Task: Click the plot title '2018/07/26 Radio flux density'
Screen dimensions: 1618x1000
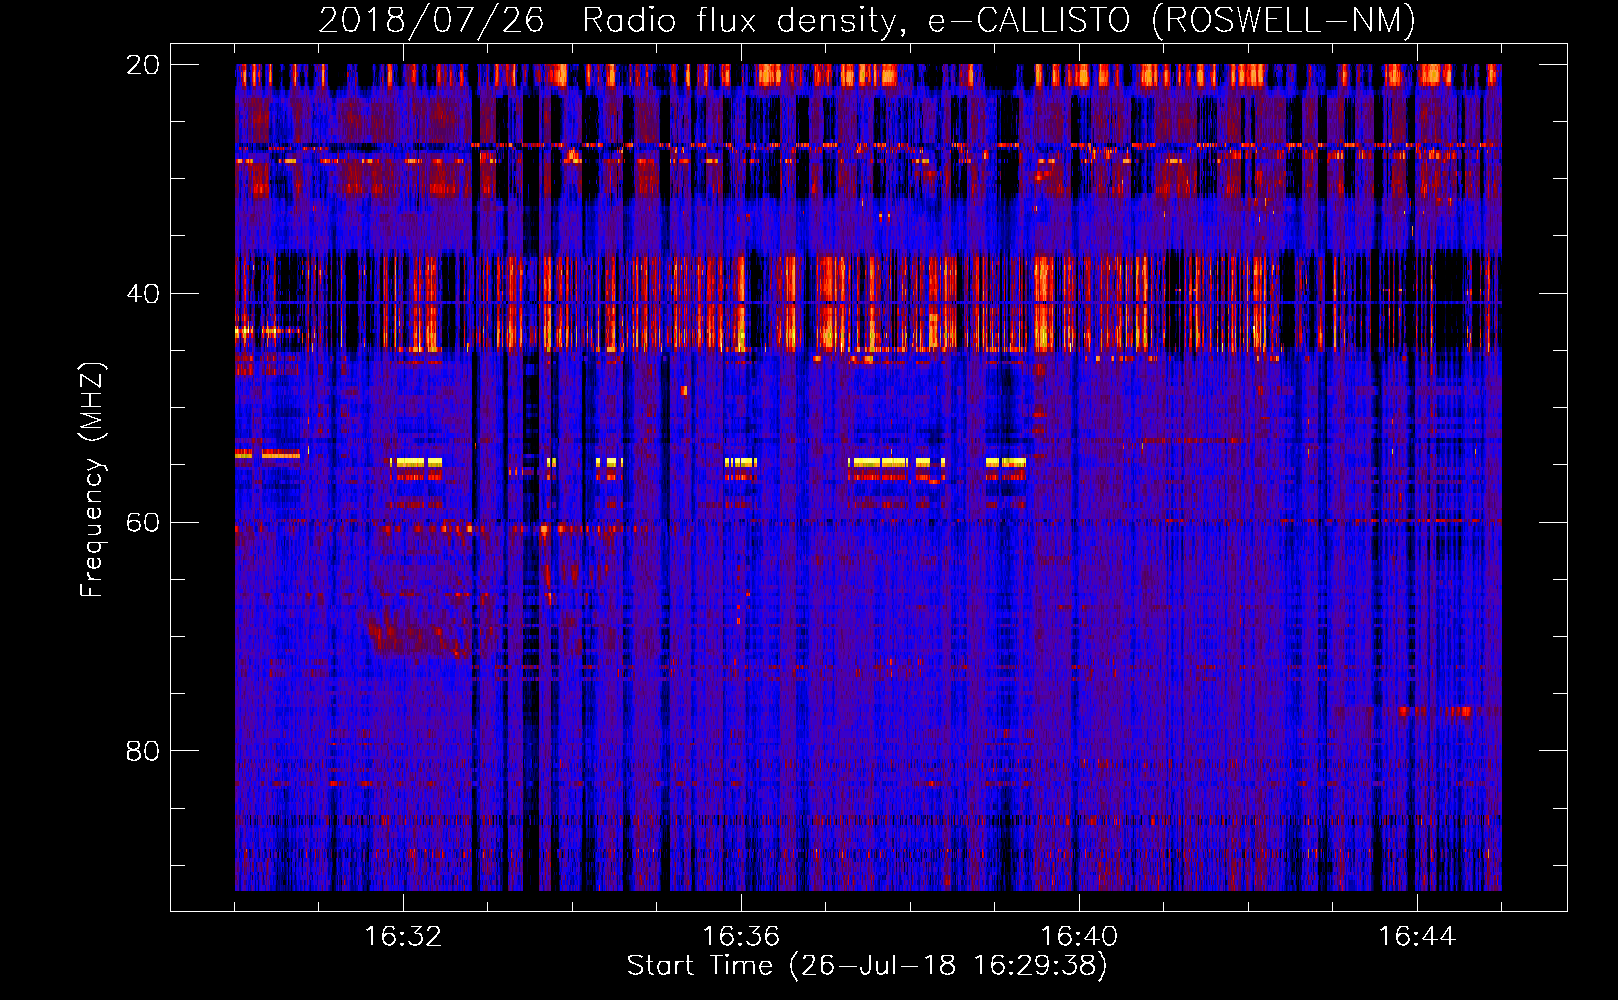Action: click(x=867, y=21)
